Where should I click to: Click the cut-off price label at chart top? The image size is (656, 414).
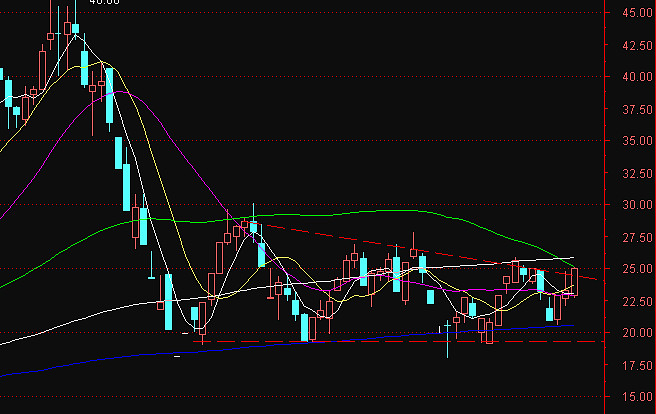point(104,3)
